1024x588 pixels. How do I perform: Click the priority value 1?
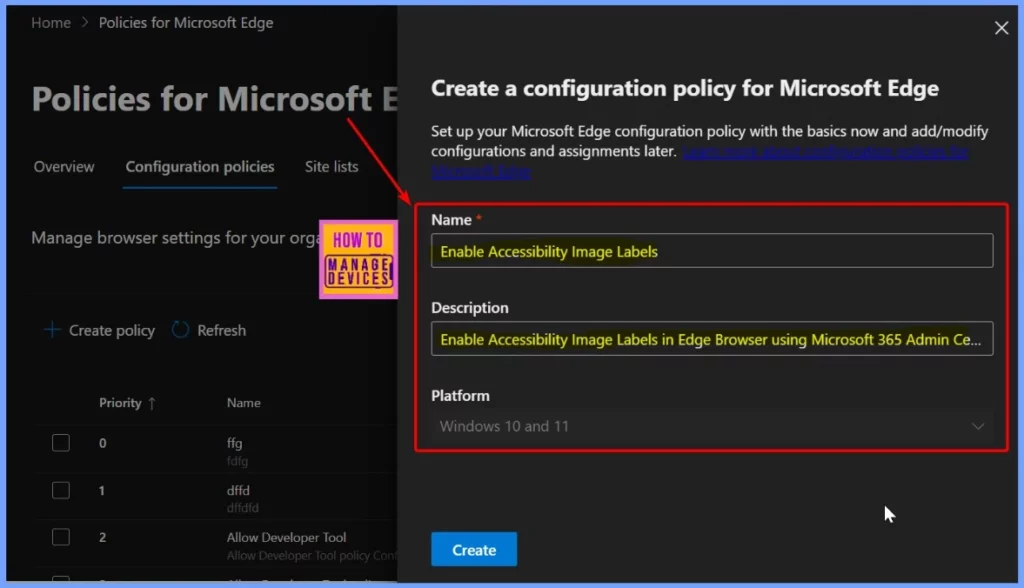click(x=102, y=490)
